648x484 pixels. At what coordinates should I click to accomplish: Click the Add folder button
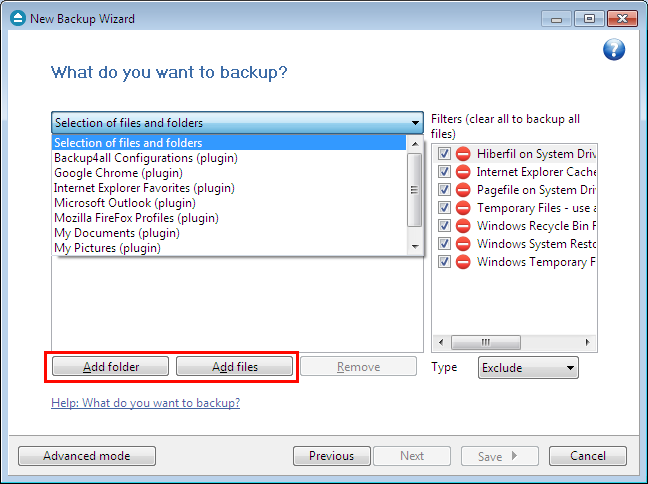coord(111,367)
